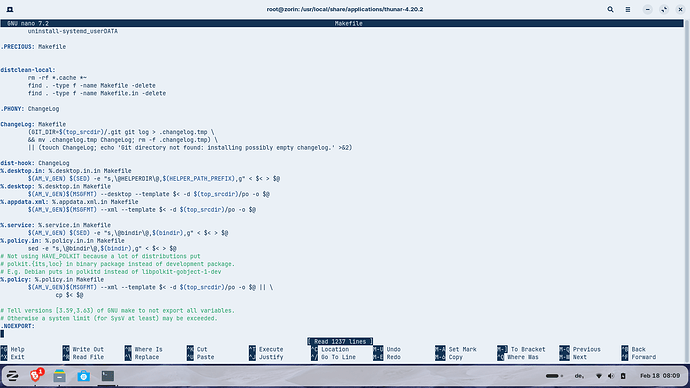Click the 'Replace' shortcut label

point(147,357)
